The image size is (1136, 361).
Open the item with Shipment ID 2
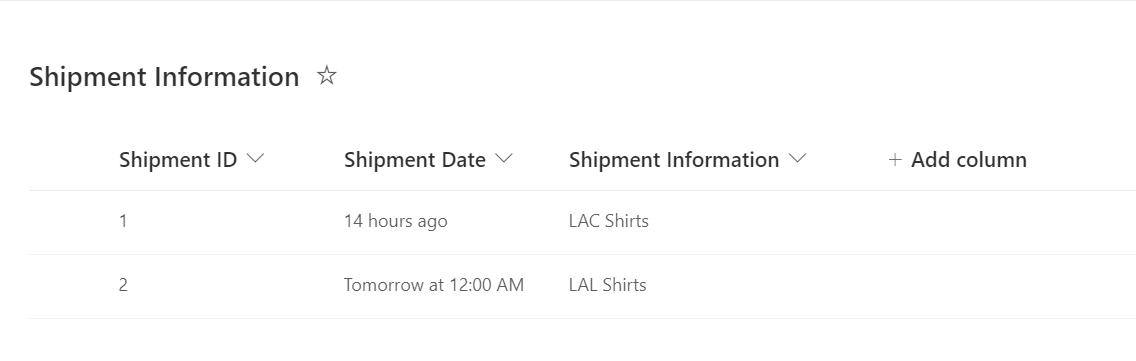pyautogui.click(x=123, y=285)
